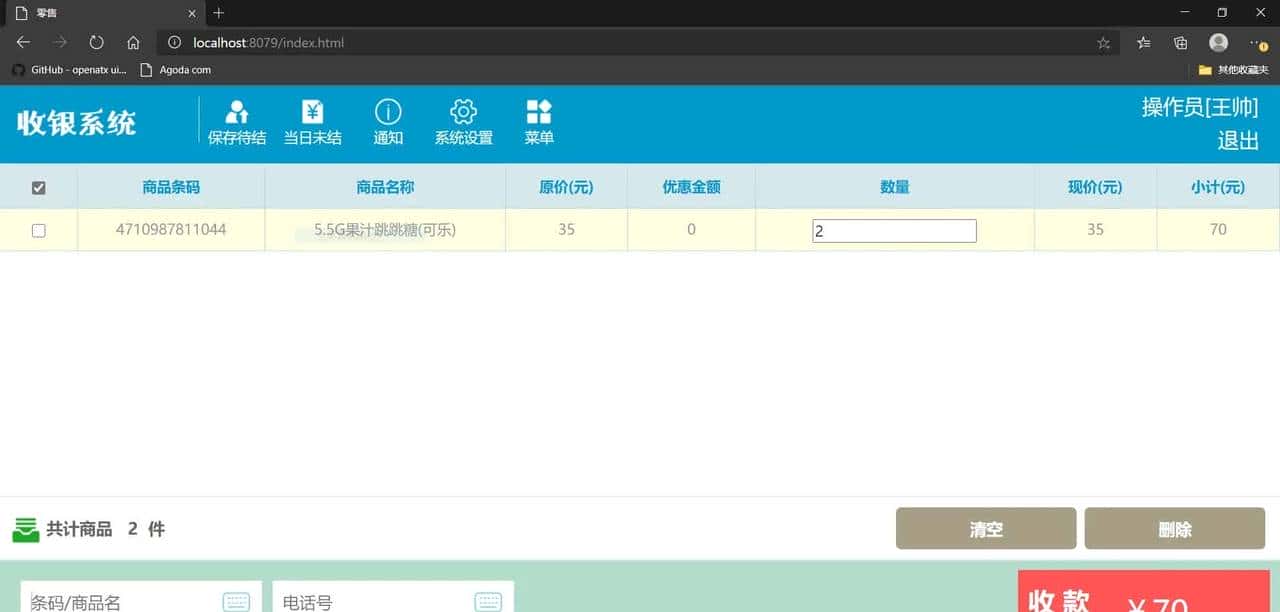The image size is (1280, 612).
Task: Open 系统设置 system settings
Action: coord(462,120)
